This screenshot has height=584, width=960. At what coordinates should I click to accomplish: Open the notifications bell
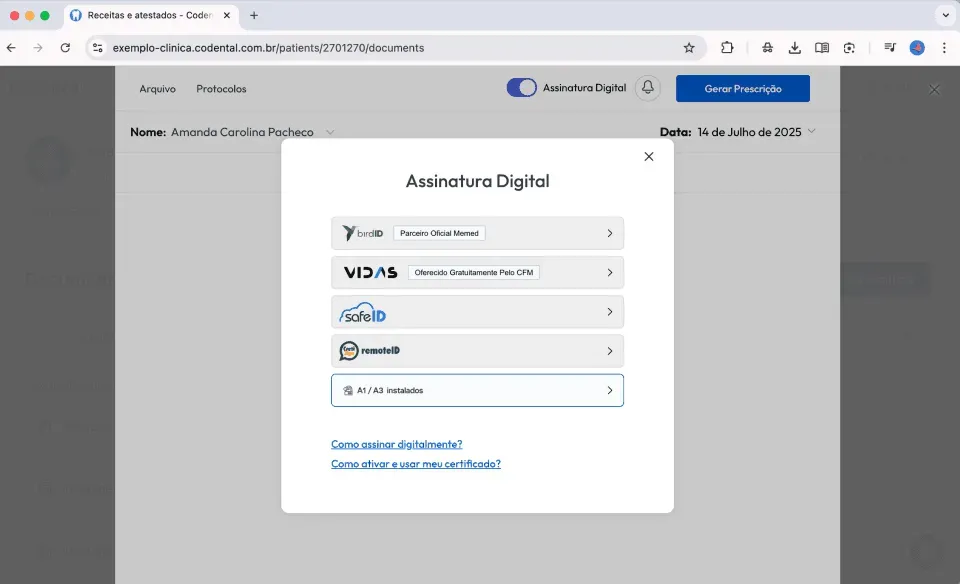coord(647,88)
